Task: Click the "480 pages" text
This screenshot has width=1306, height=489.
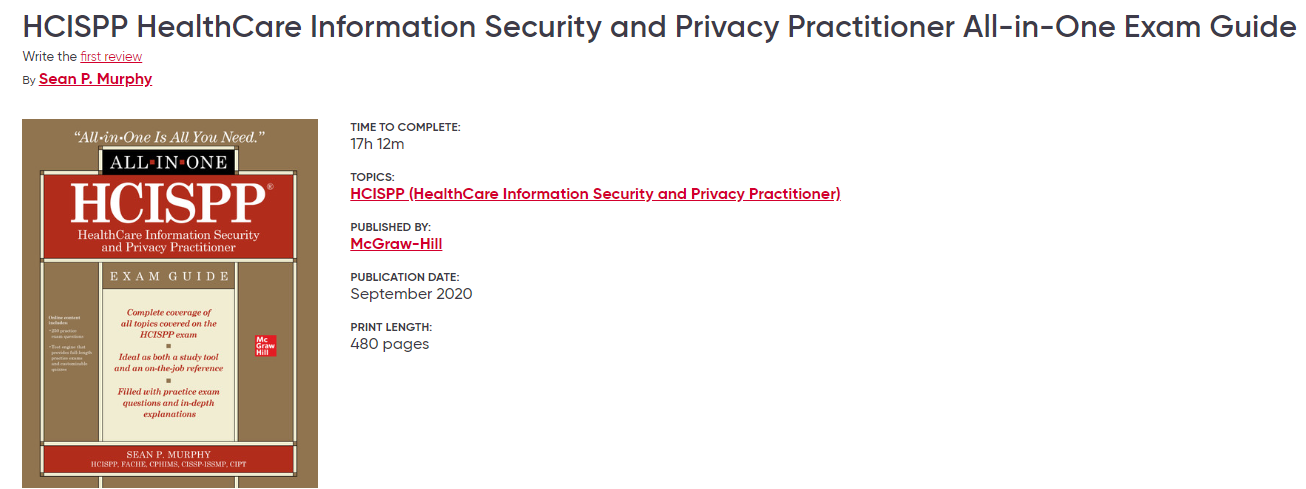Action: coord(389,344)
